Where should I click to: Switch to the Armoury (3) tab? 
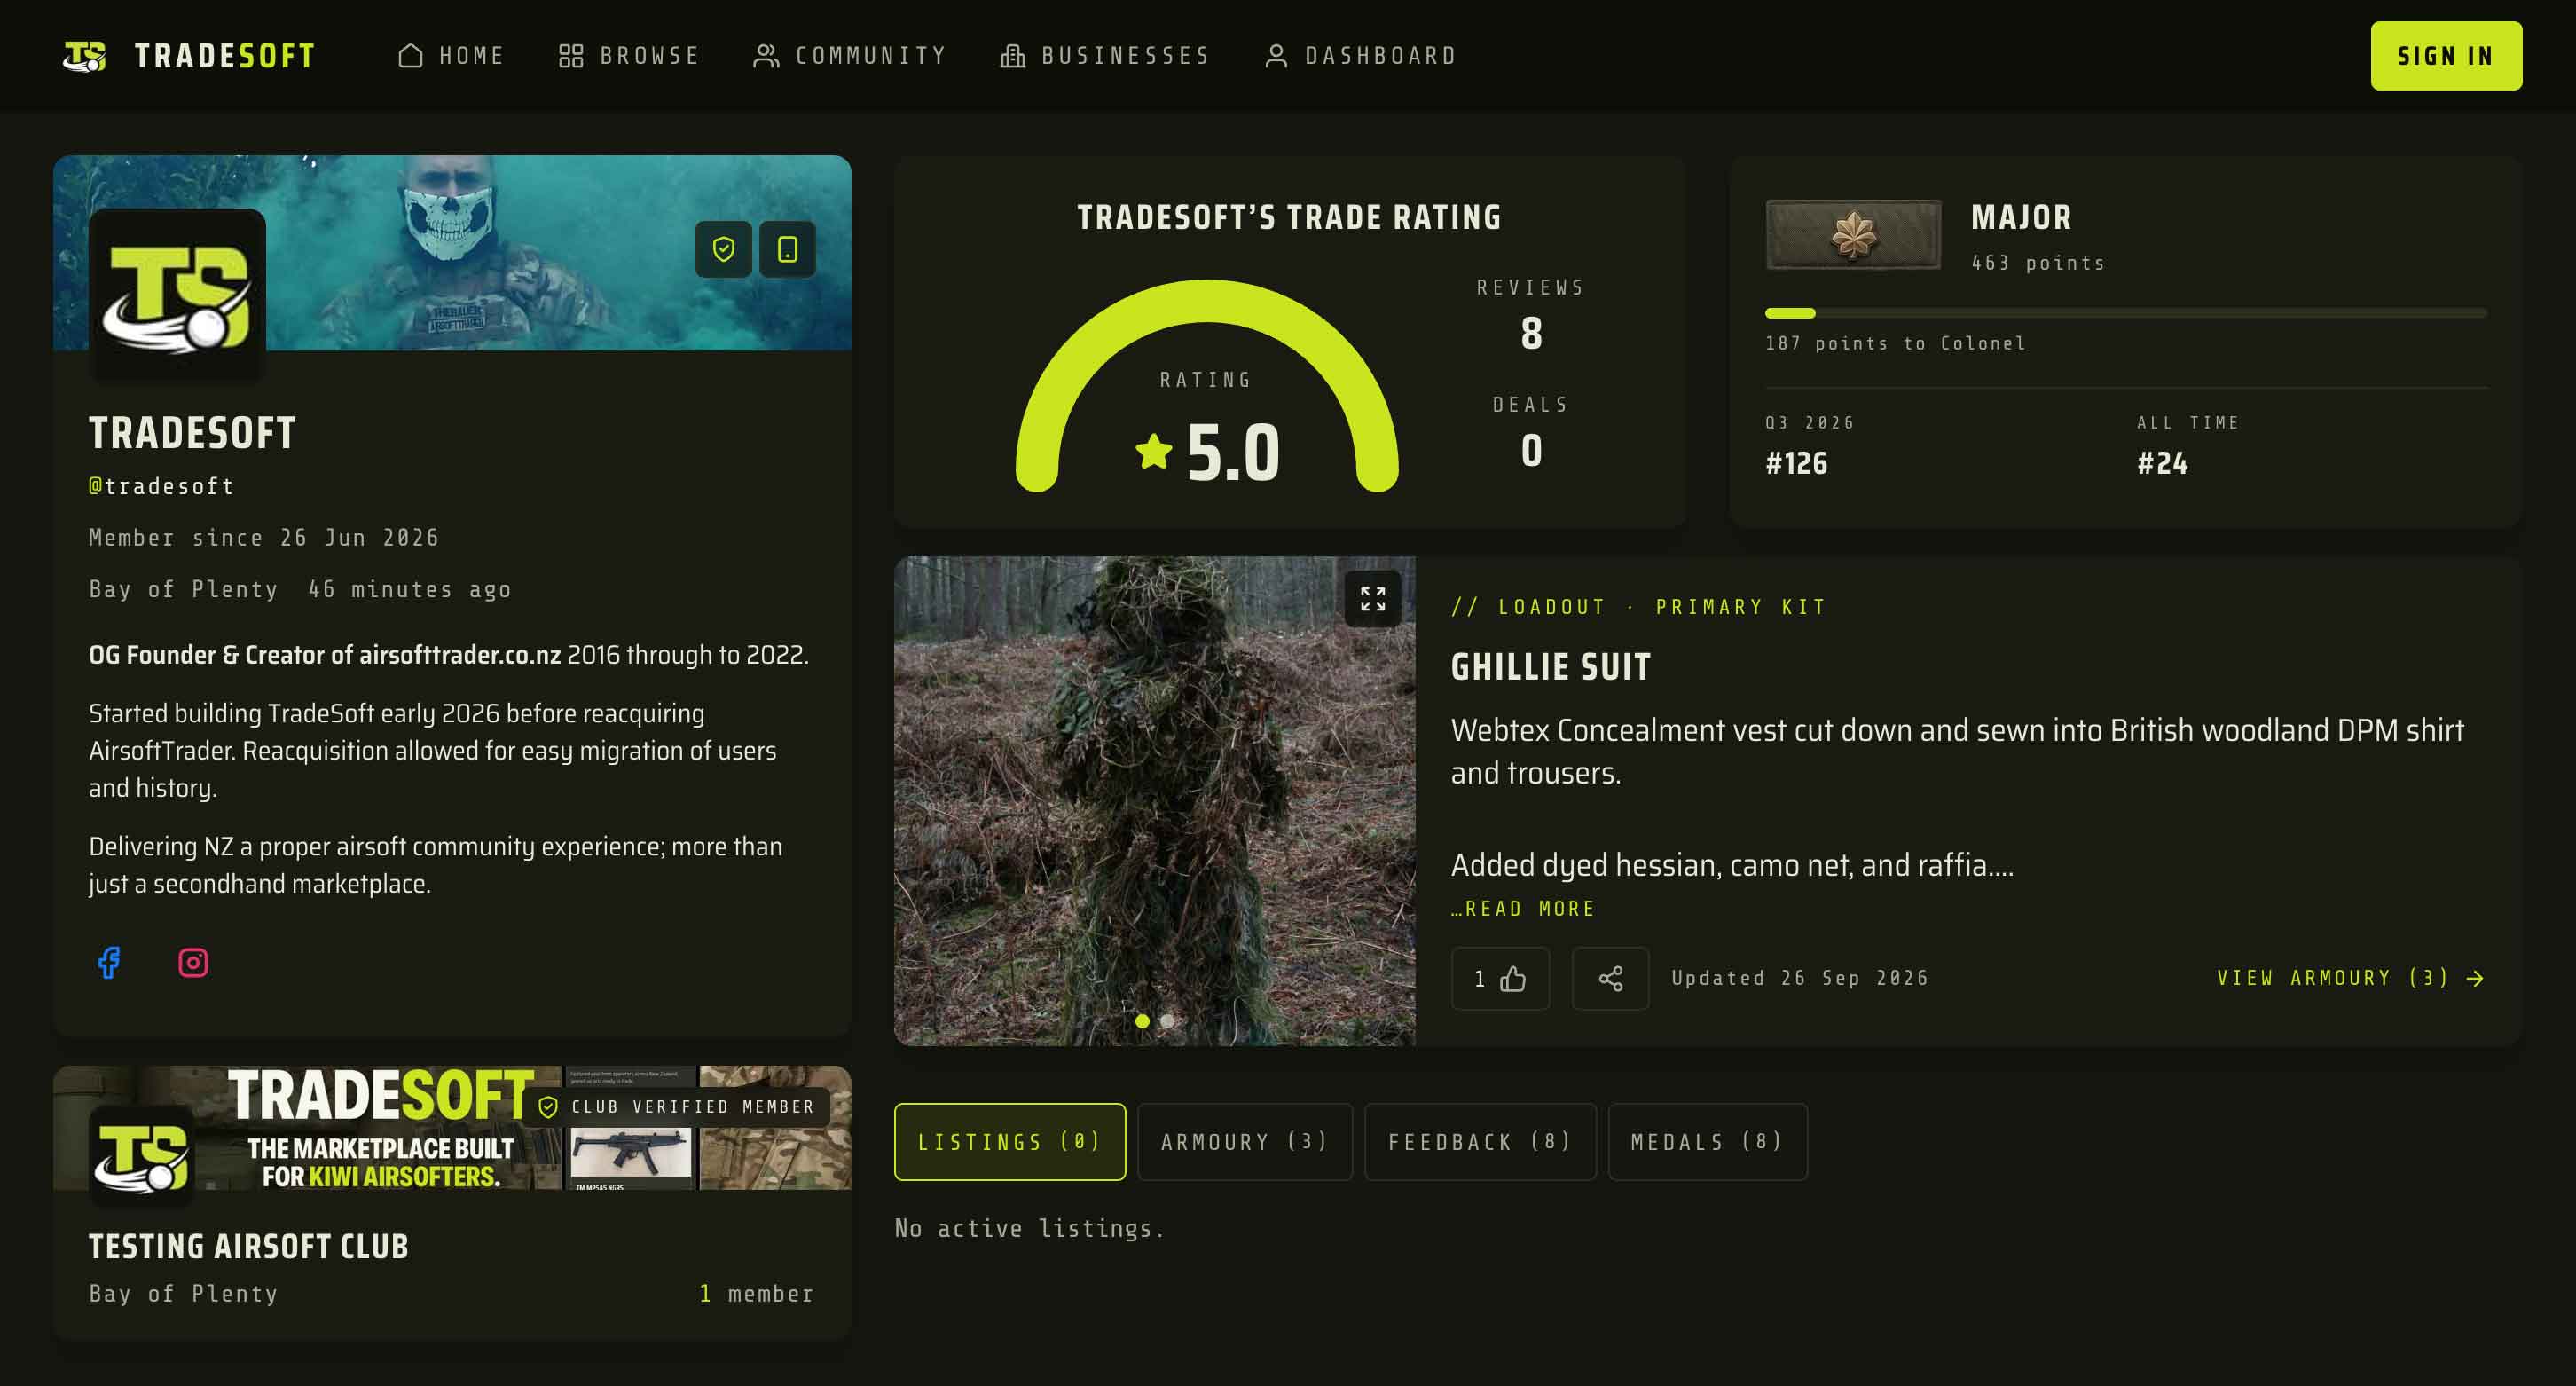pos(1244,1142)
